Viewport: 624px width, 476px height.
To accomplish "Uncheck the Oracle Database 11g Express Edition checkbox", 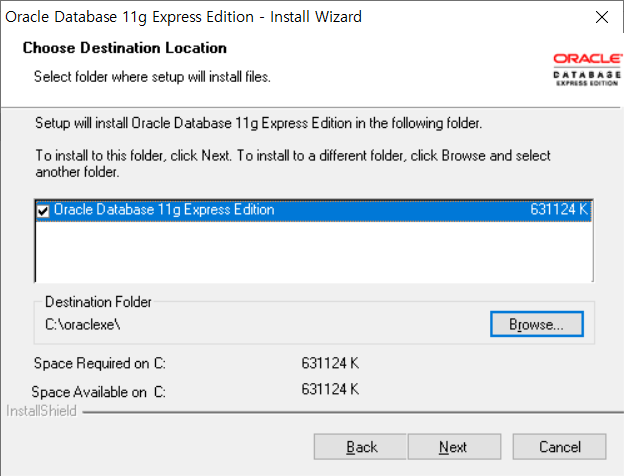I will [x=43, y=211].
